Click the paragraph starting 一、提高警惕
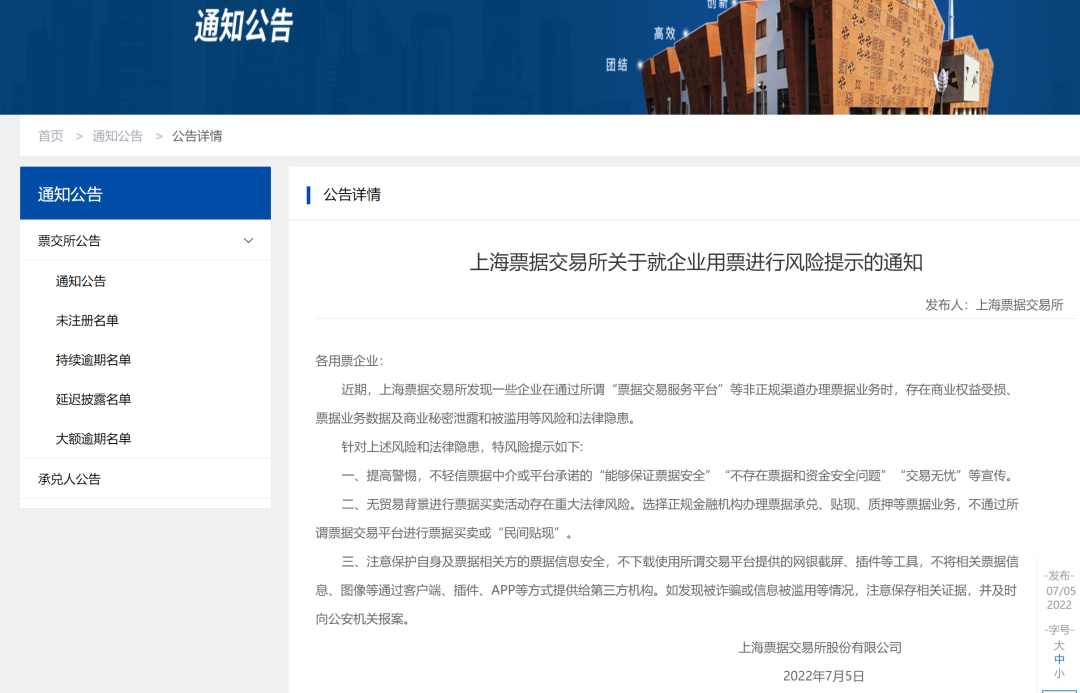The width and height of the screenshot is (1080, 693). (677, 475)
